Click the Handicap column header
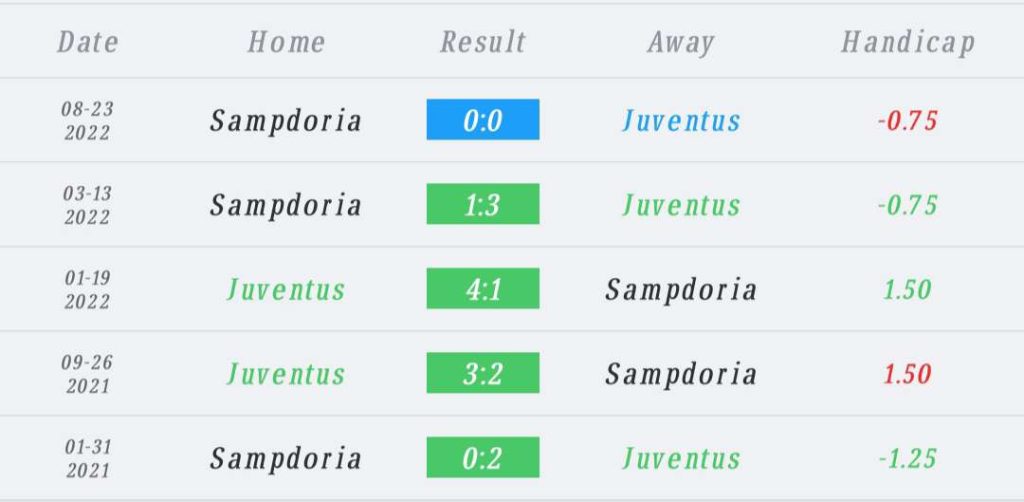This screenshot has width=1024, height=502. click(x=908, y=44)
